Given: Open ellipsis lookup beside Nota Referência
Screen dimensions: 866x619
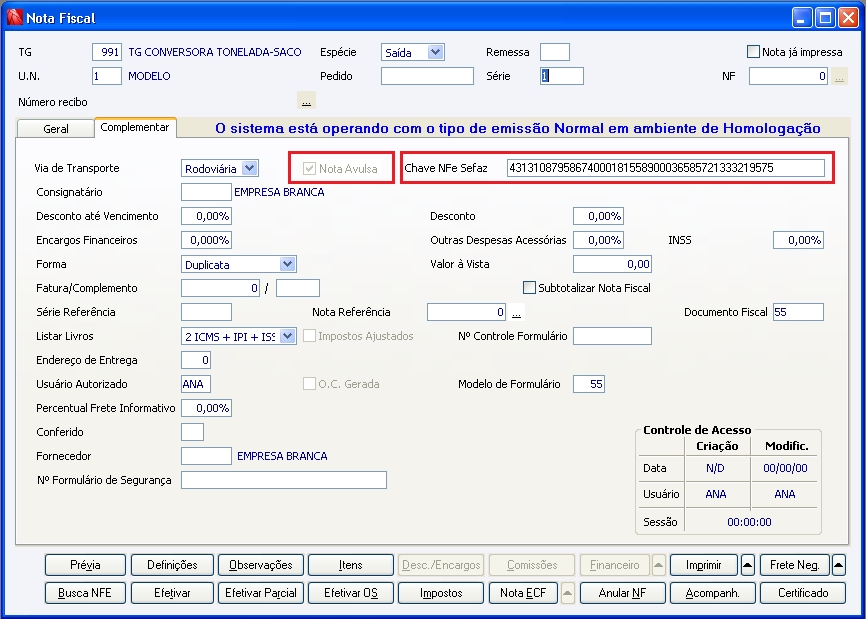Looking at the screenshot, I should (516, 312).
